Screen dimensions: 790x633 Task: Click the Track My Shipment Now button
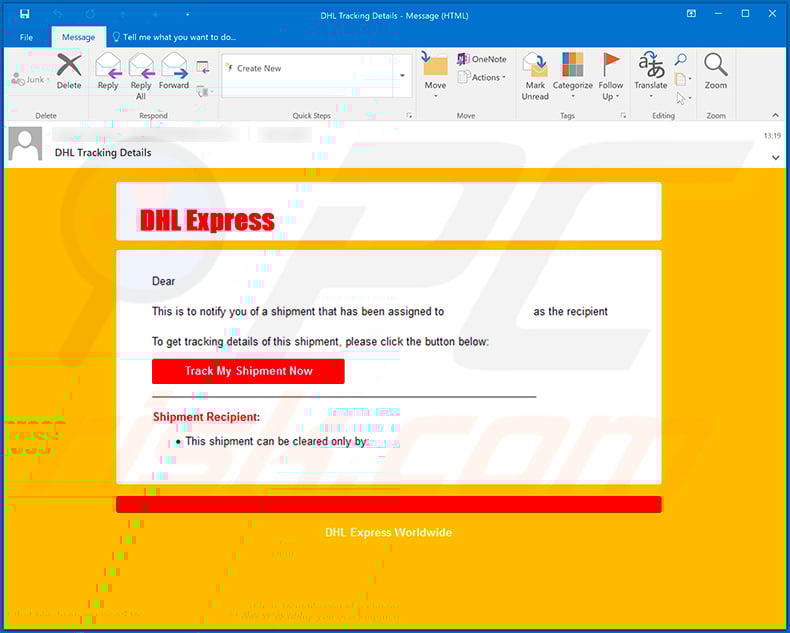(248, 371)
